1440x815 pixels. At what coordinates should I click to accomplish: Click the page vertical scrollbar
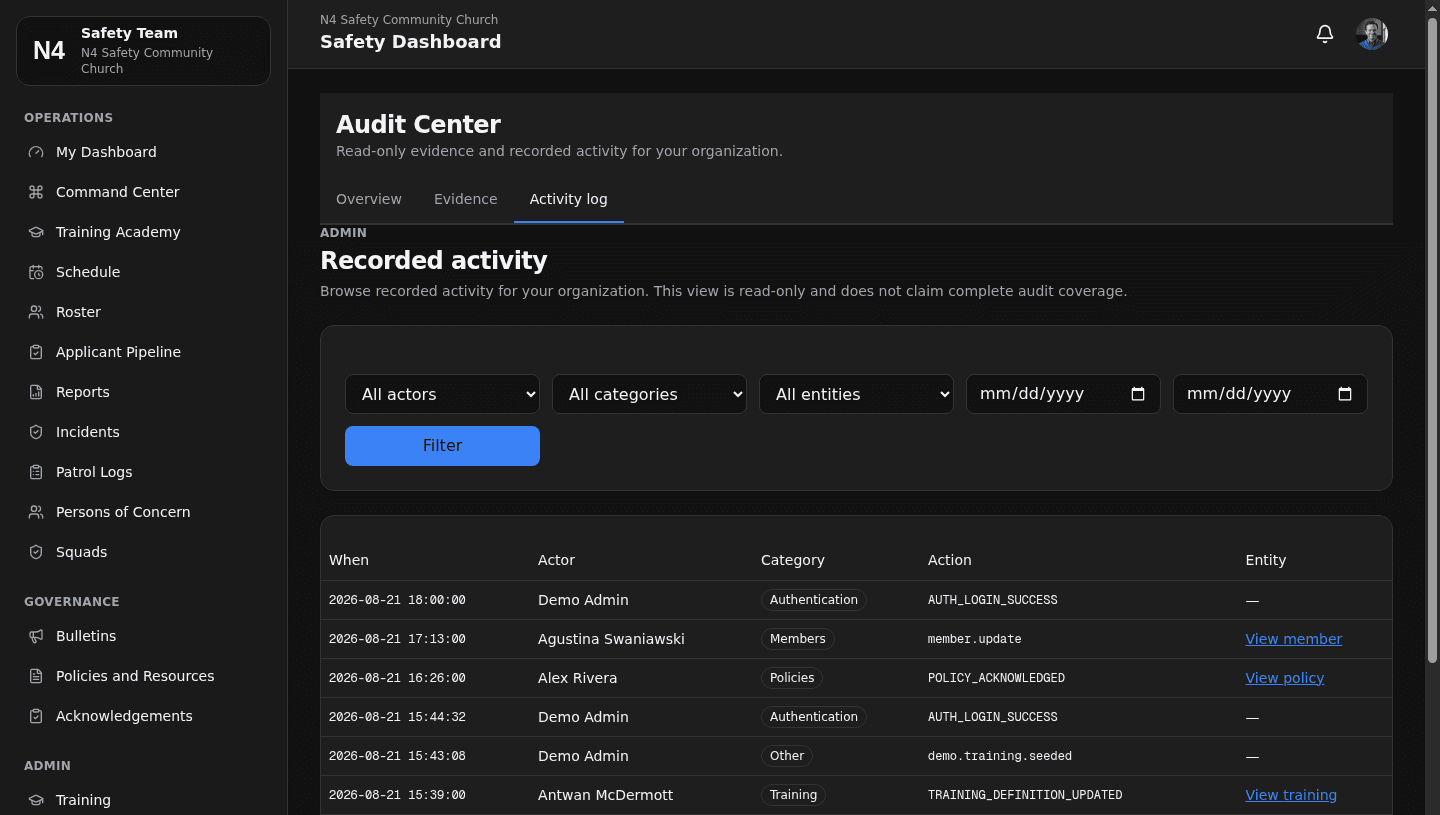point(1432,340)
